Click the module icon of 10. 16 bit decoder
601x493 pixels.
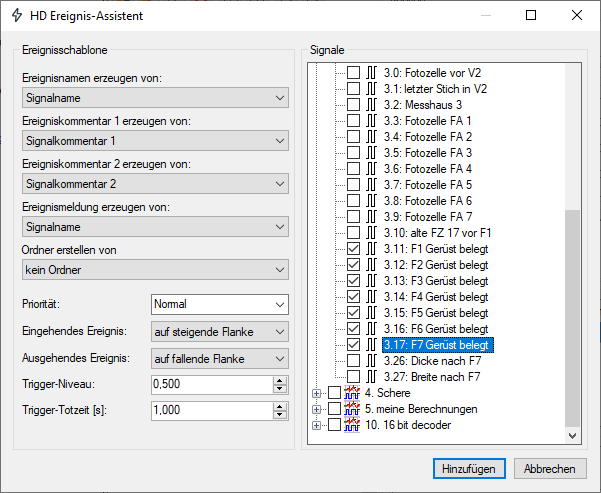(351, 425)
